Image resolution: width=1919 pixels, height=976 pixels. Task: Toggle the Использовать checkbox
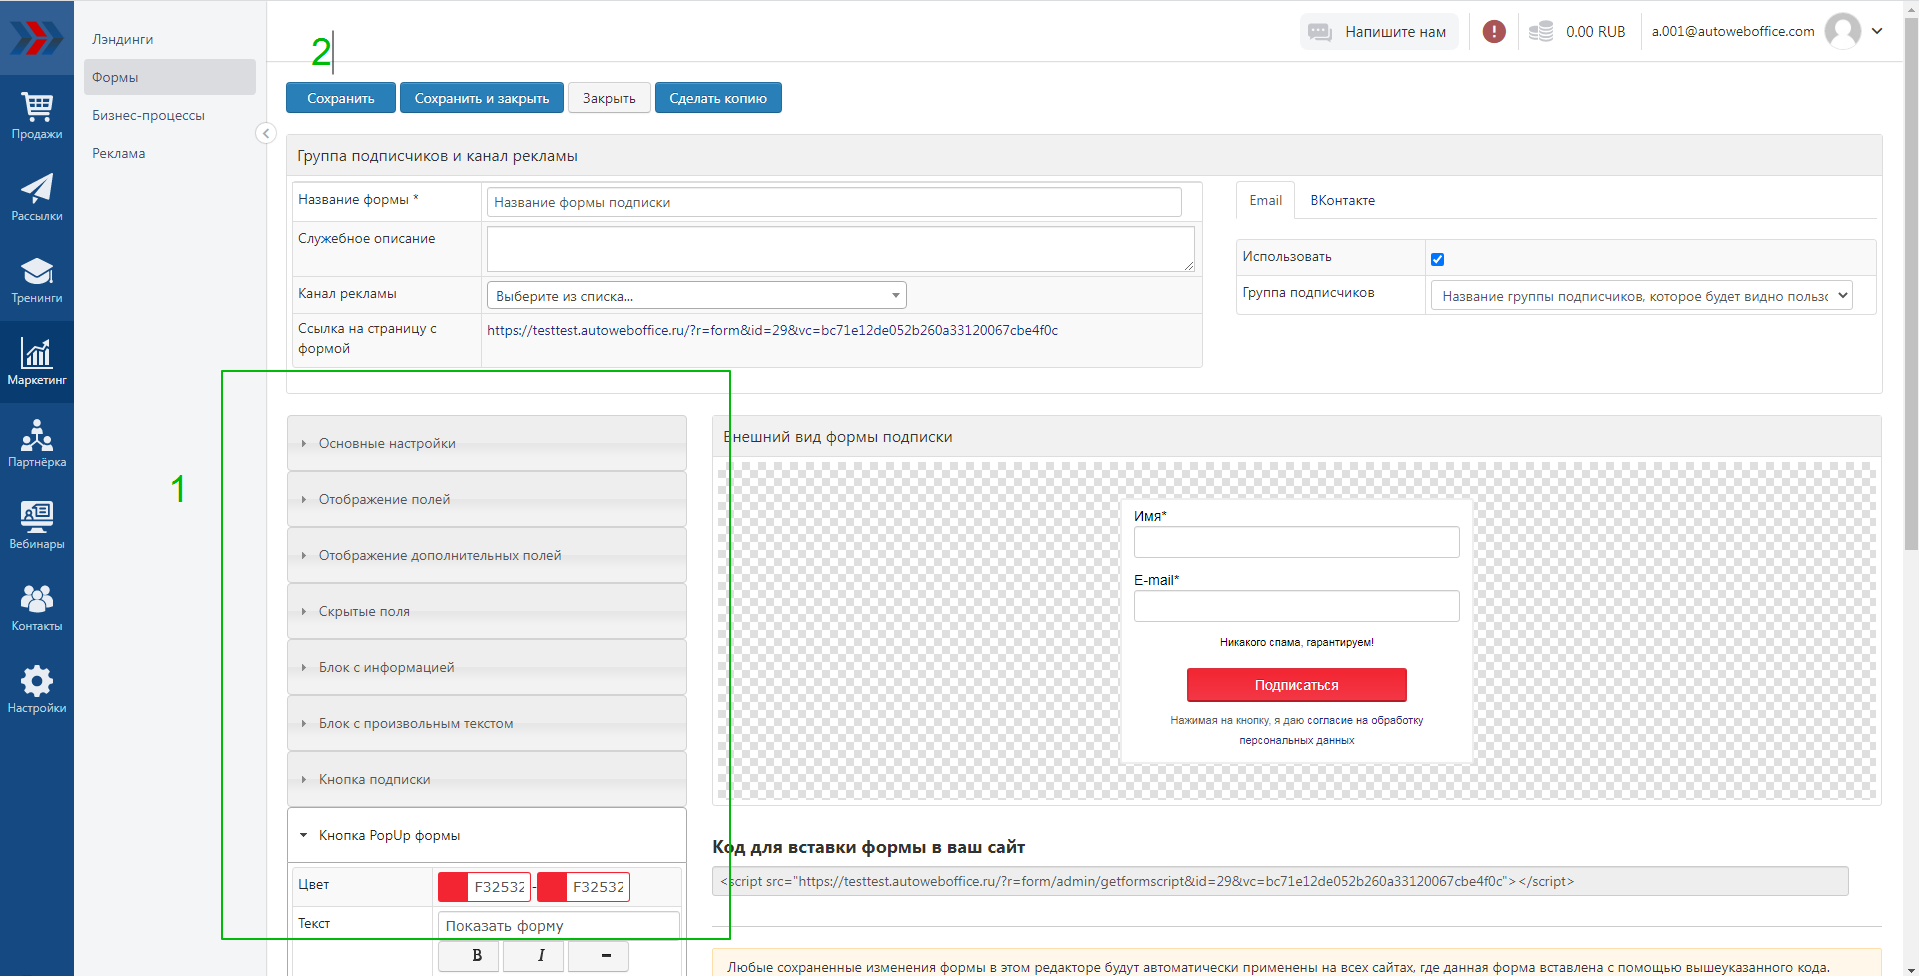point(1437,259)
